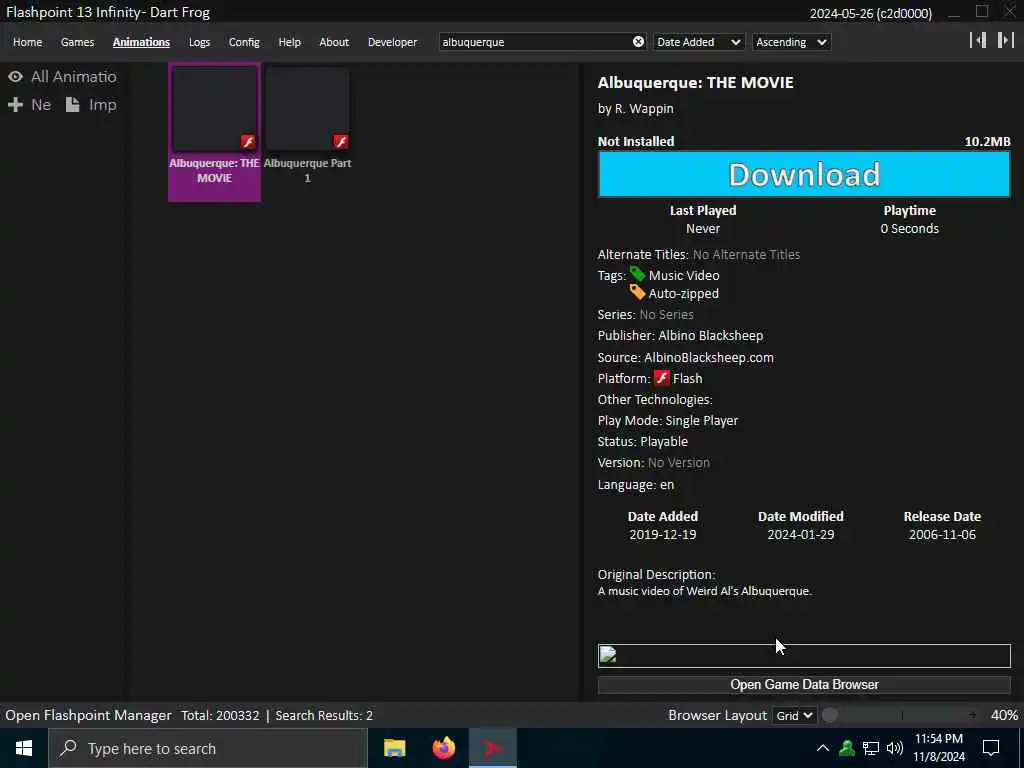Select the Animations tab
Screen dimensions: 1024x768
[x=141, y=42]
